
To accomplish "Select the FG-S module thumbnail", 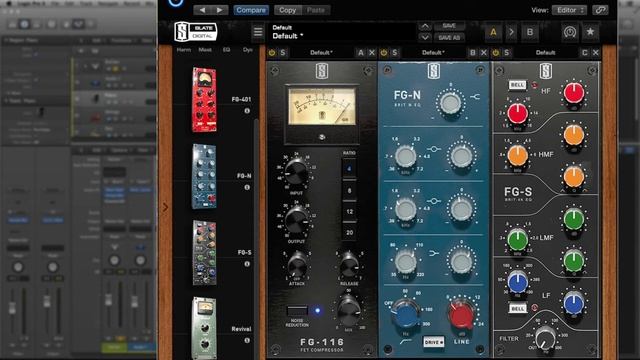I will pos(204,253).
